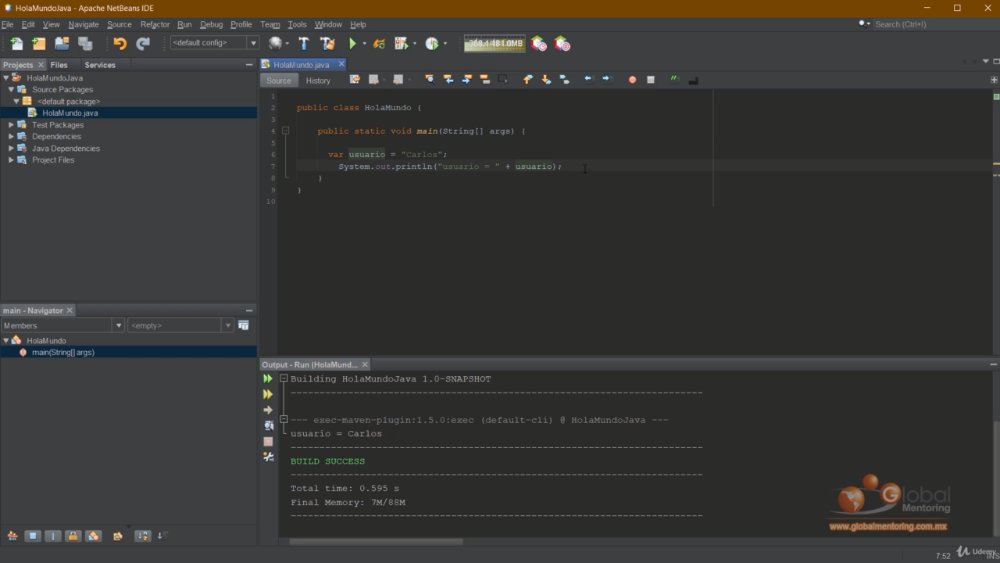
Task: Open the Tools menu
Action: point(297,24)
